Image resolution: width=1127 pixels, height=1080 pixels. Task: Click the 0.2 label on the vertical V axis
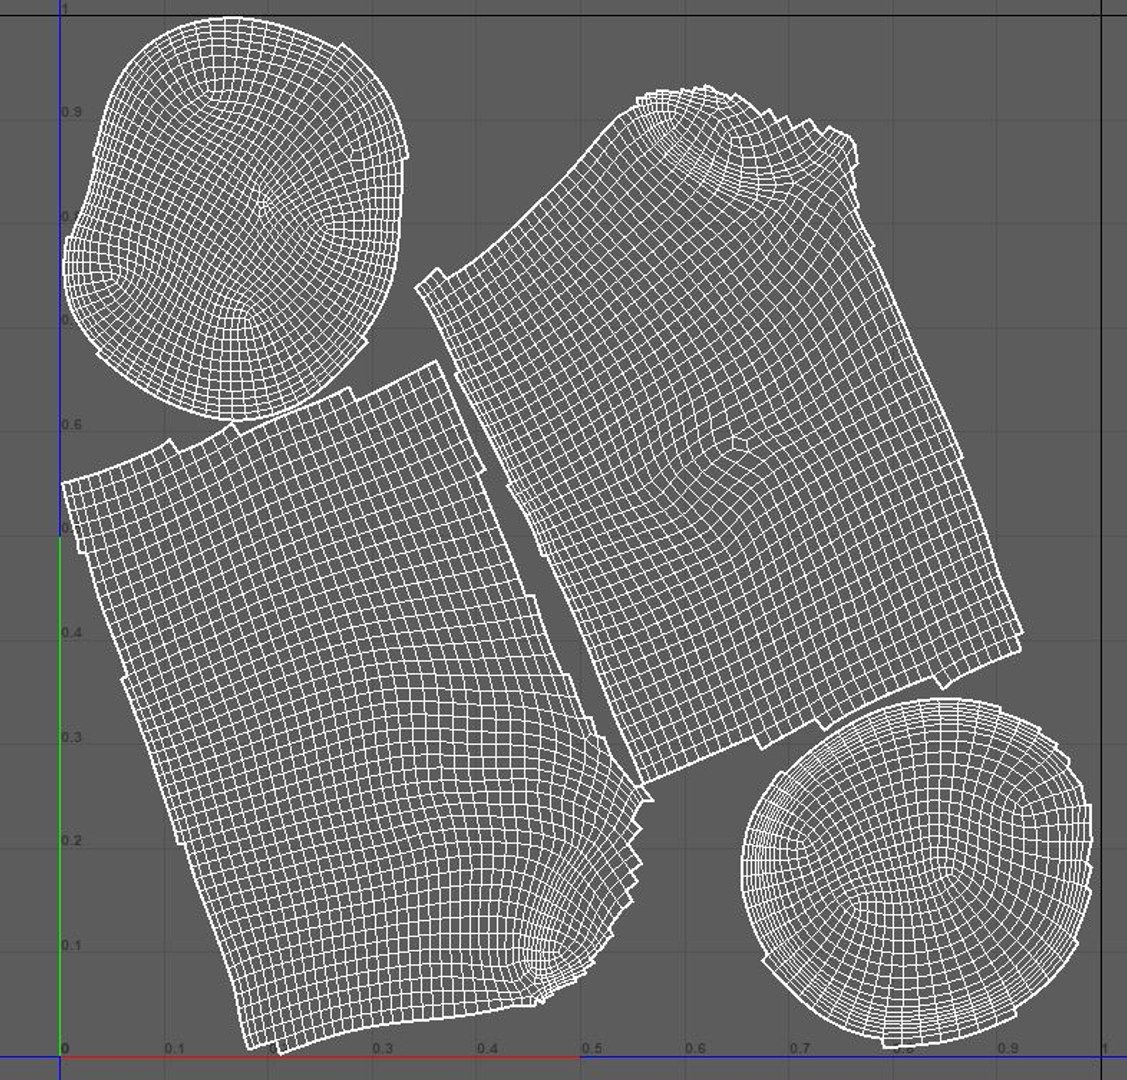point(71,841)
